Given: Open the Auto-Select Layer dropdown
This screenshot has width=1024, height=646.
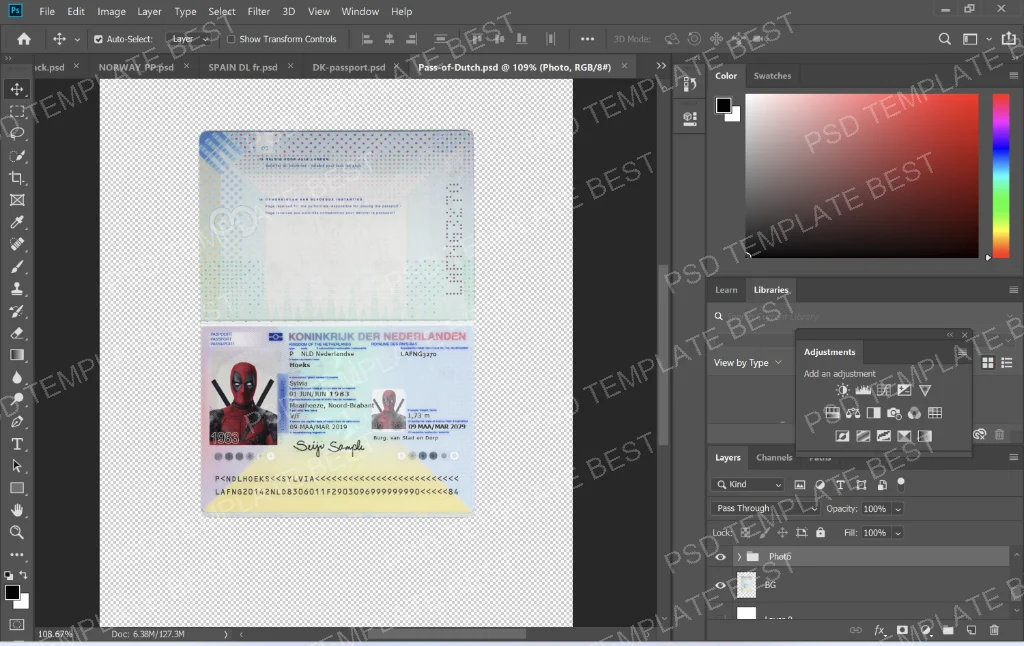Looking at the screenshot, I should [x=189, y=39].
